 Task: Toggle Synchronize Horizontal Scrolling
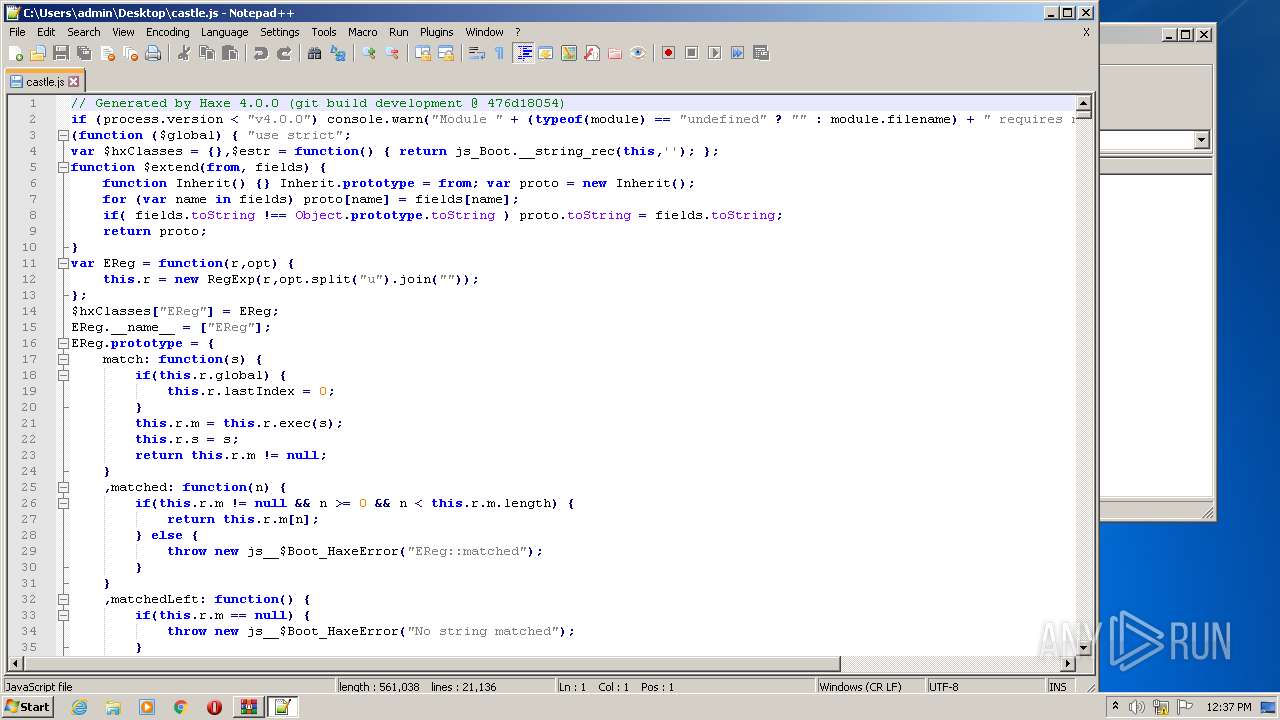pos(446,53)
